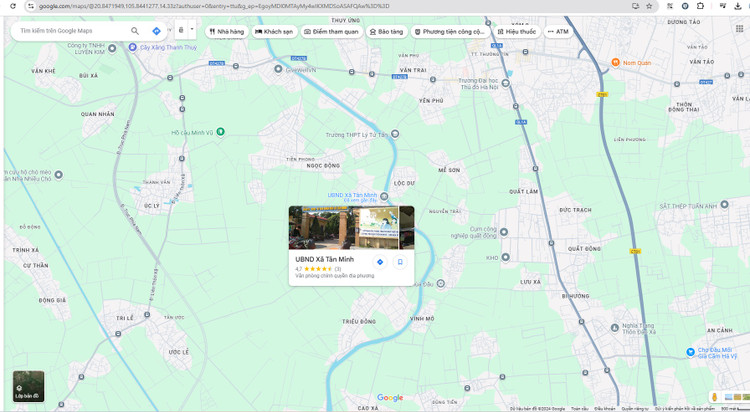
Task: Filter by Phương tiện công cộng
Action: (x=450, y=32)
